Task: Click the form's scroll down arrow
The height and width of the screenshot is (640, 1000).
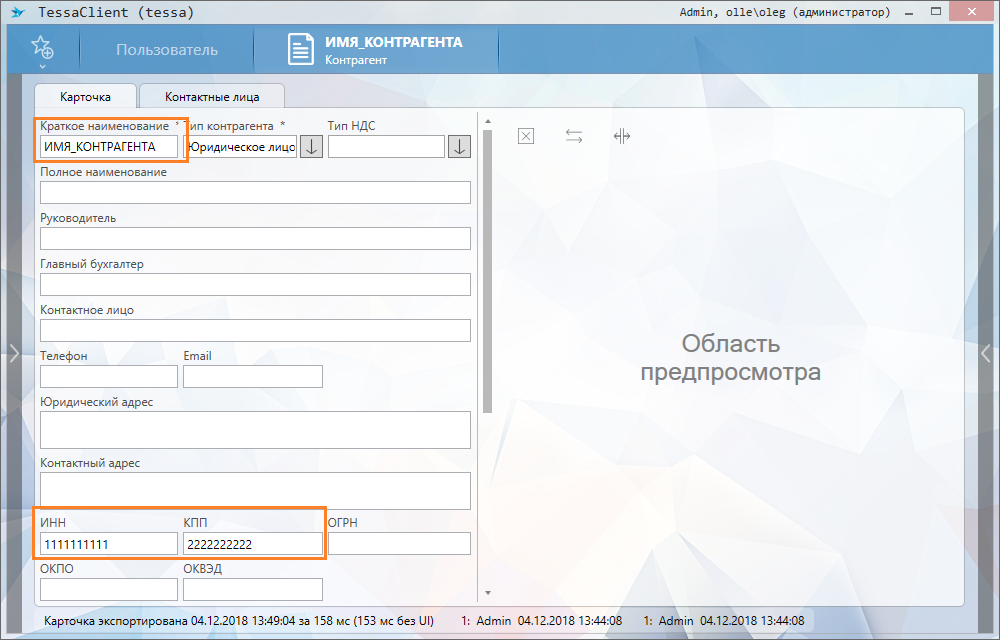Action: (487, 593)
